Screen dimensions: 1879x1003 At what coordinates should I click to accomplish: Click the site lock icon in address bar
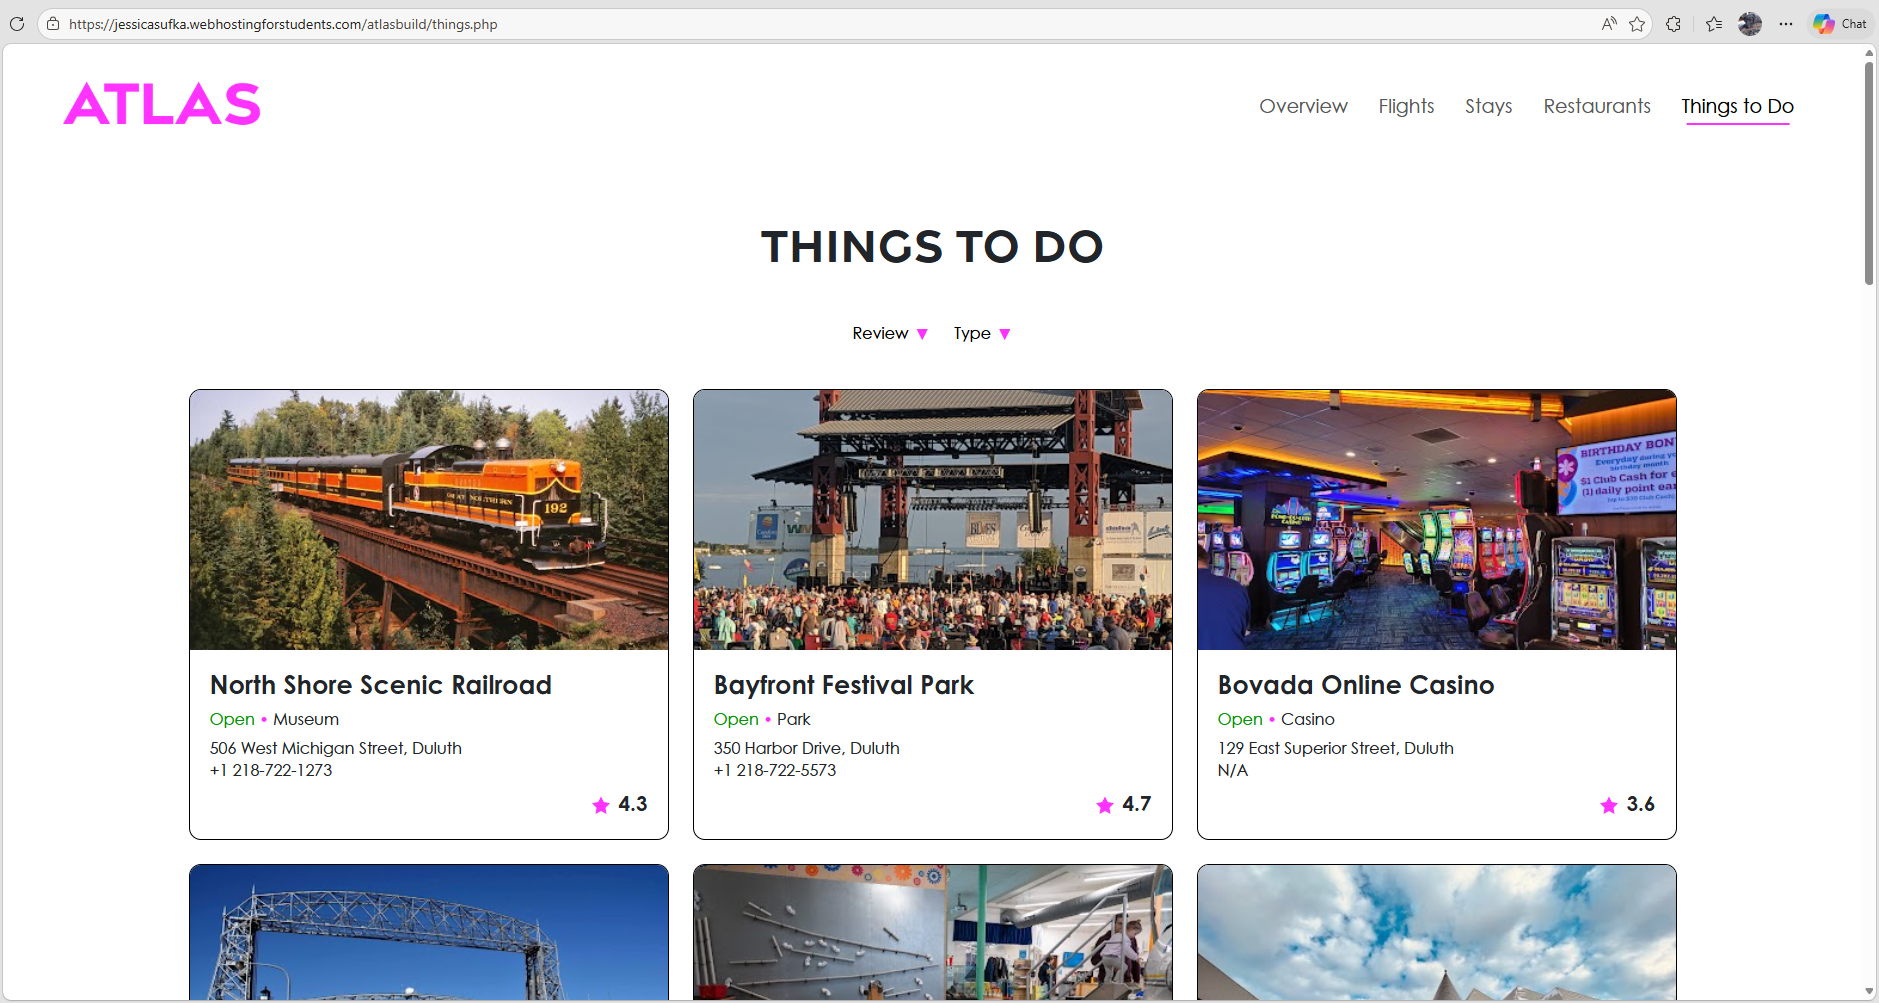coord(53,24)
